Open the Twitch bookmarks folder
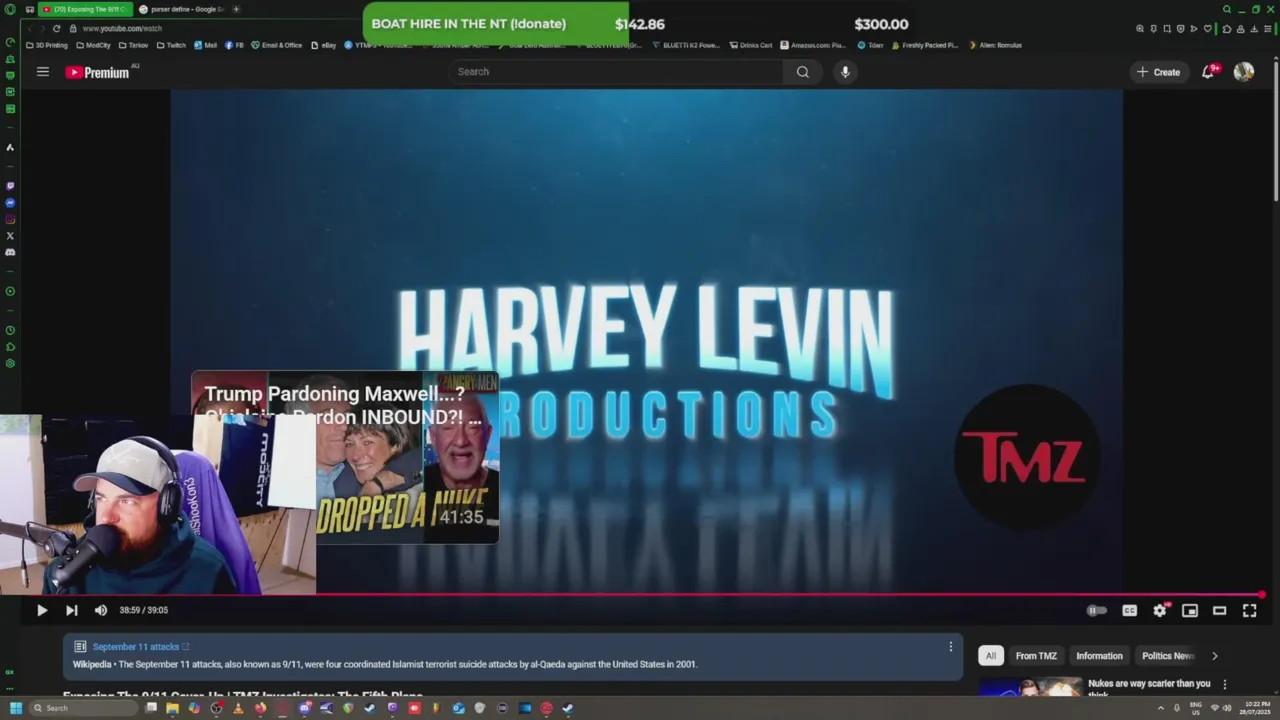The width and height of the screenshot is (1280, 720). pos(171,45)
